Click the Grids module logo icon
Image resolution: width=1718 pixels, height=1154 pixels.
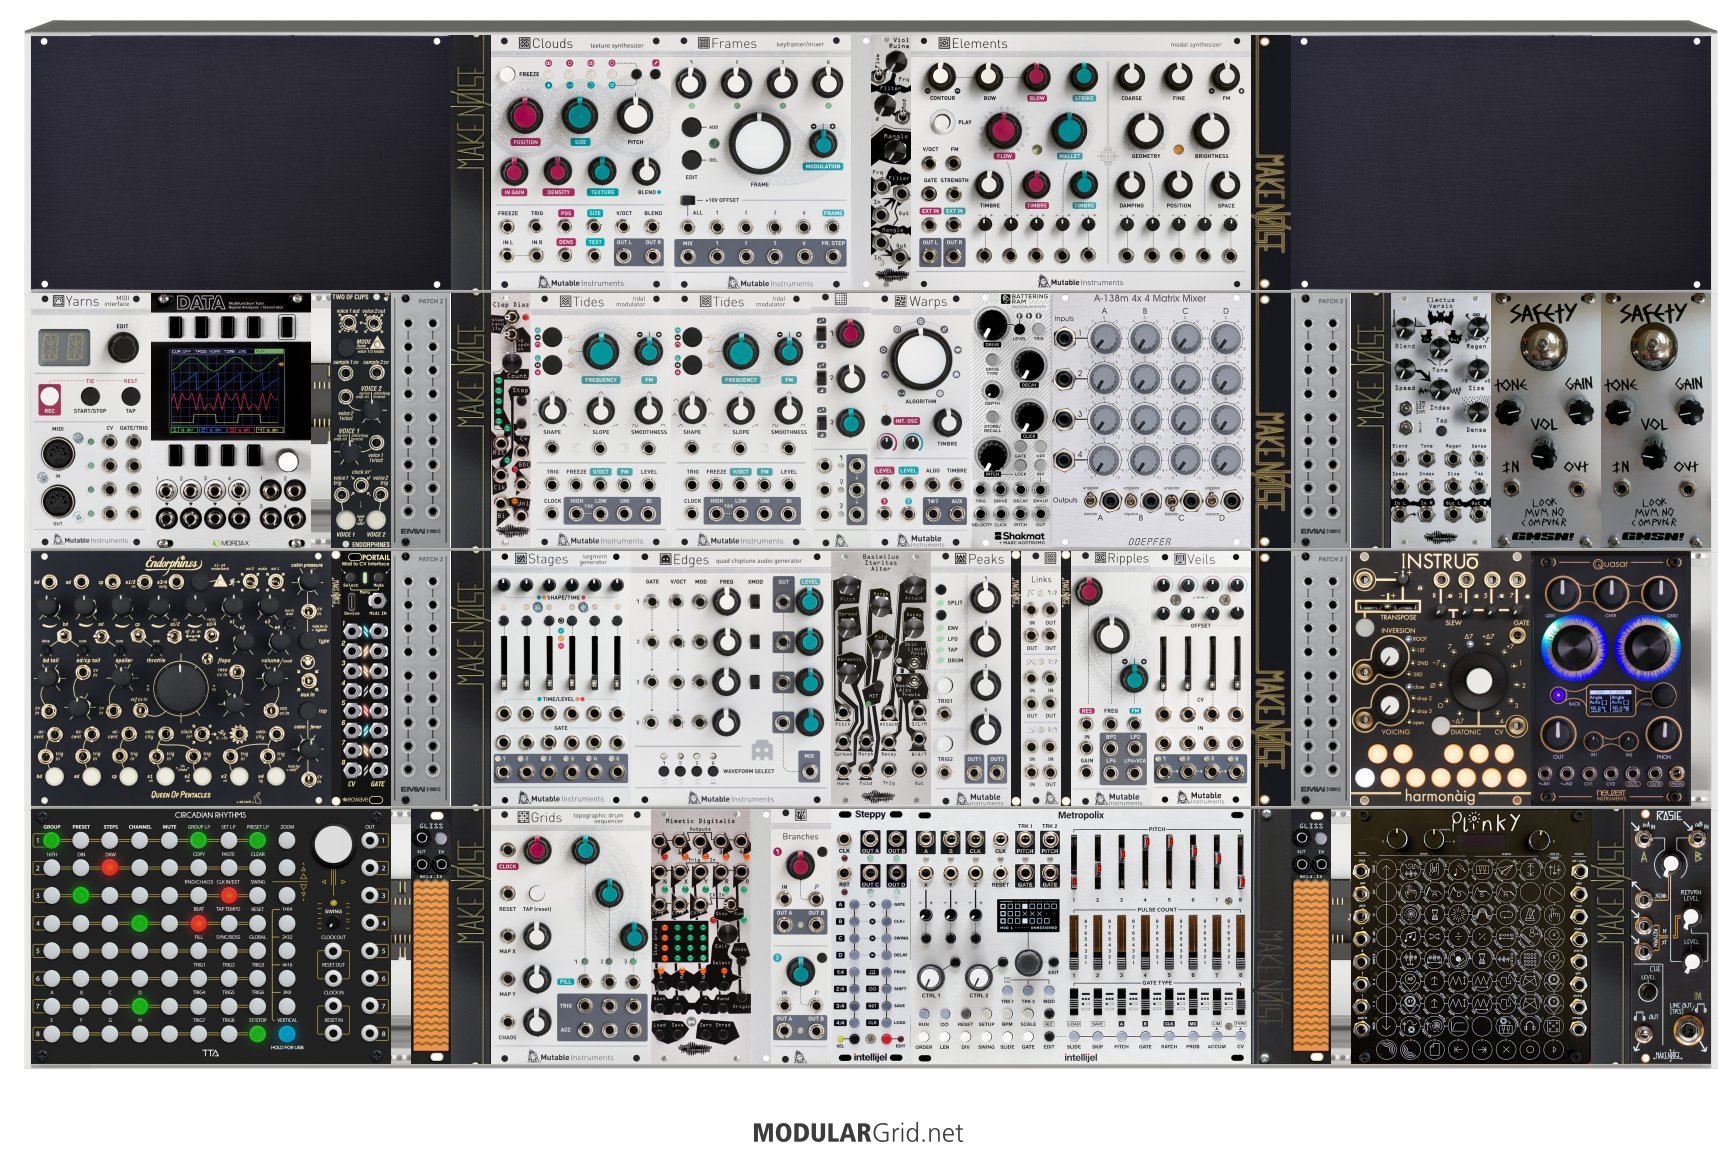521,817
